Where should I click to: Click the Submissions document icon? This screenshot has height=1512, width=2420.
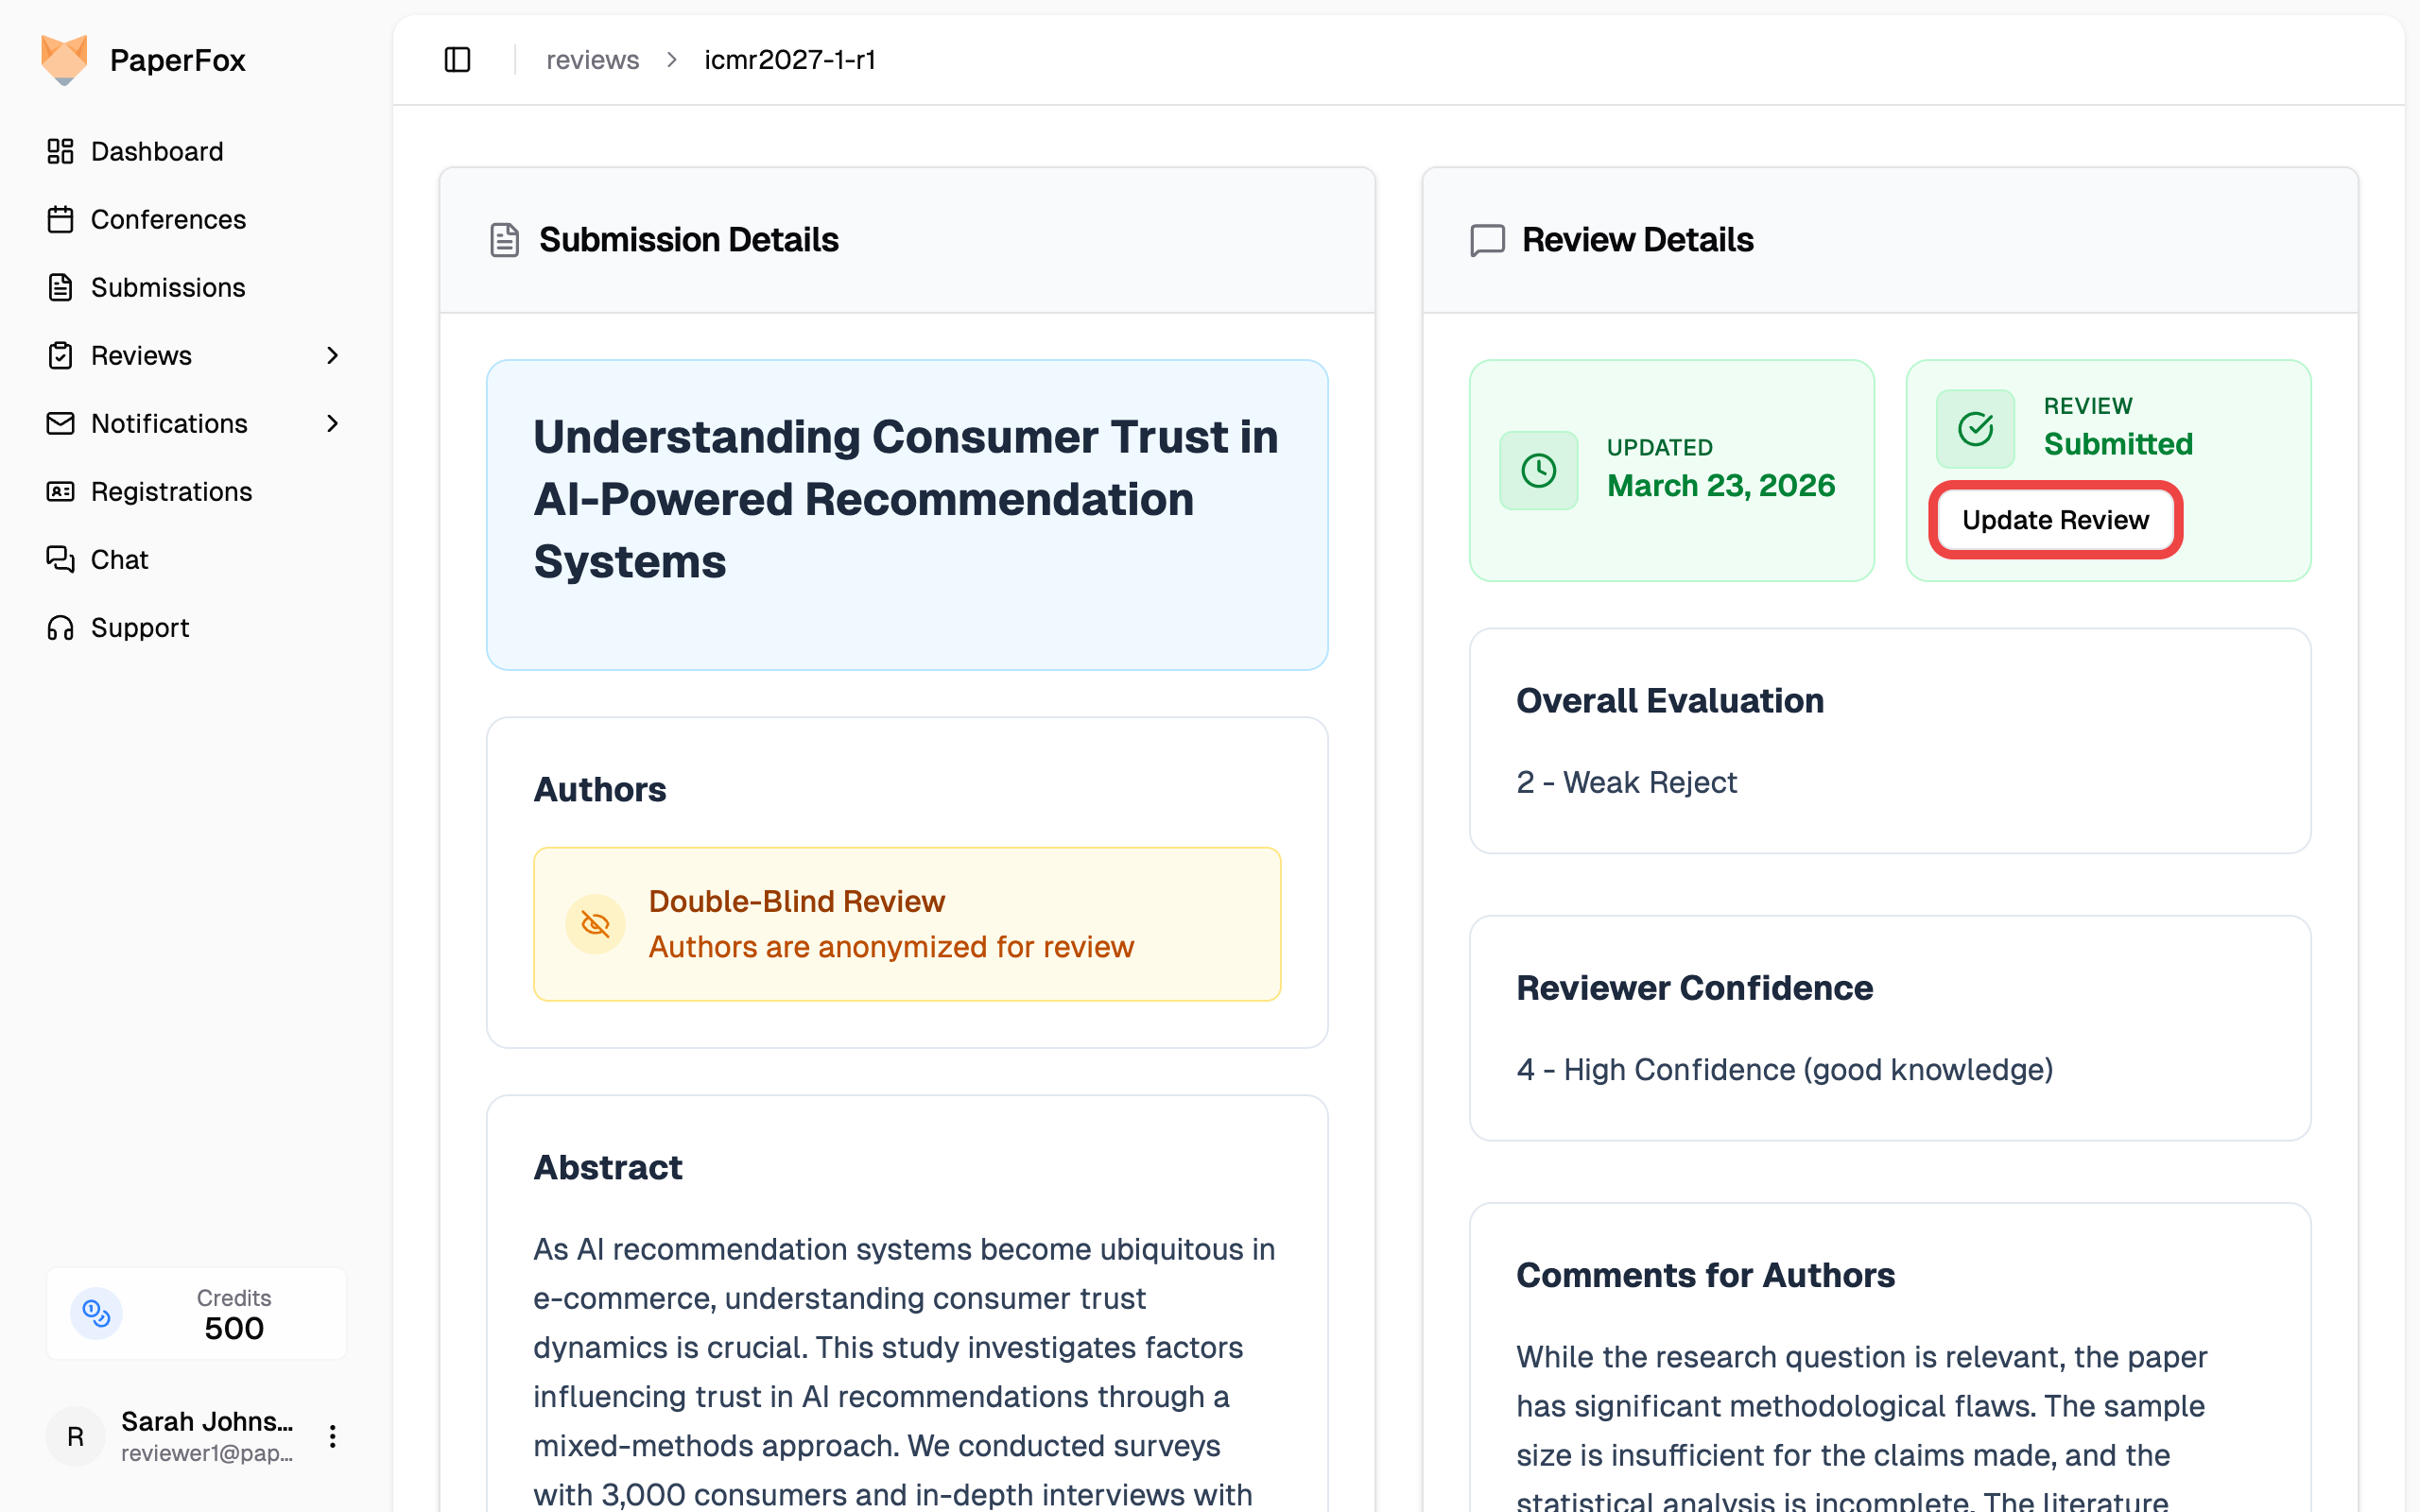tap(60, 287)
